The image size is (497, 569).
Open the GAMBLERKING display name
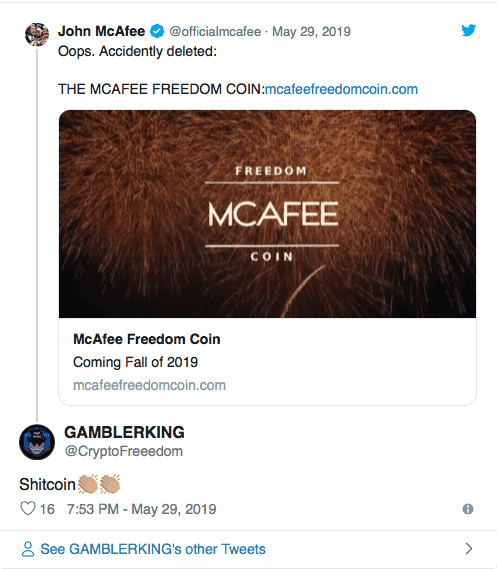[124, 432]
